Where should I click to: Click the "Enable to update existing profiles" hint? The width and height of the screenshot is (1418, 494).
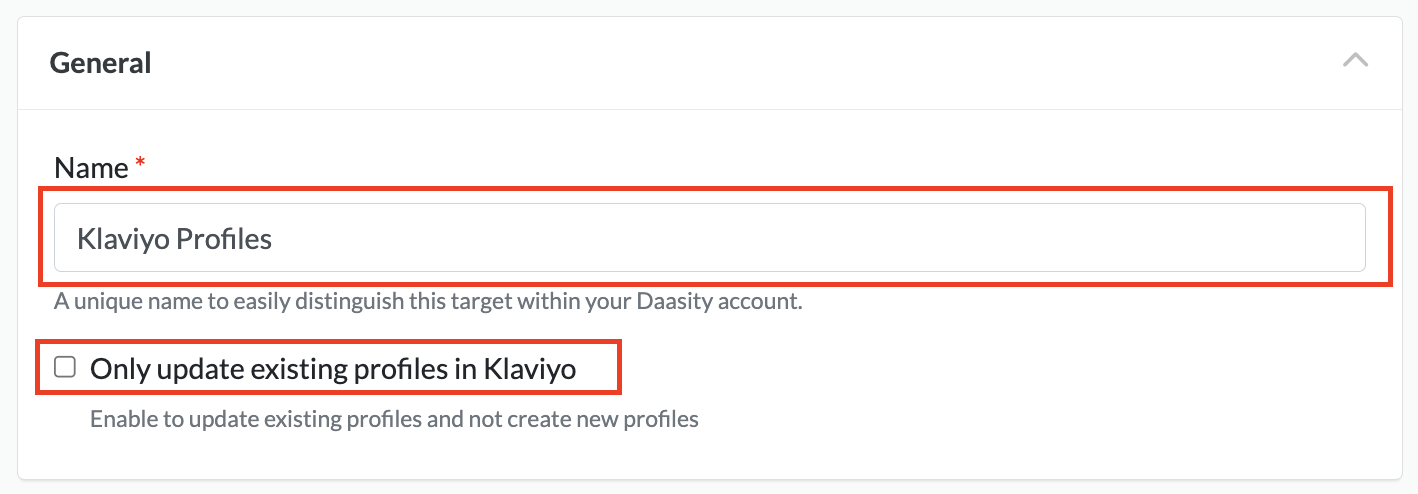pos(260,419)
